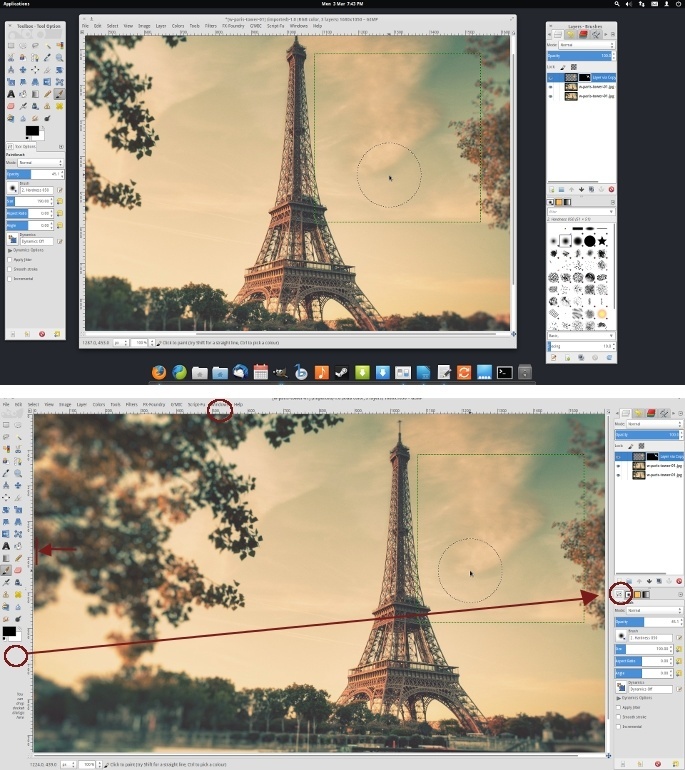Open Filters menu in floating image window

[211, 26]
